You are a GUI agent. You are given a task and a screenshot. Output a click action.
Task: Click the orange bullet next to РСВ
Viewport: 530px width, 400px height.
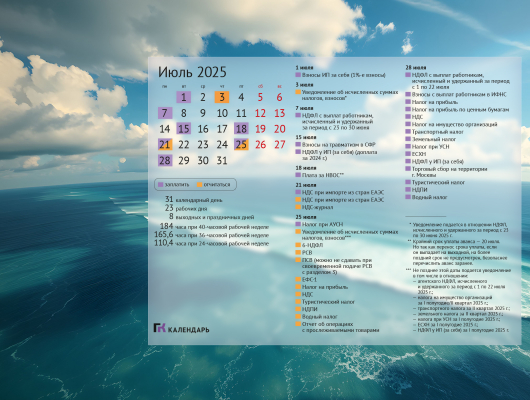click(x=298, y=253)
